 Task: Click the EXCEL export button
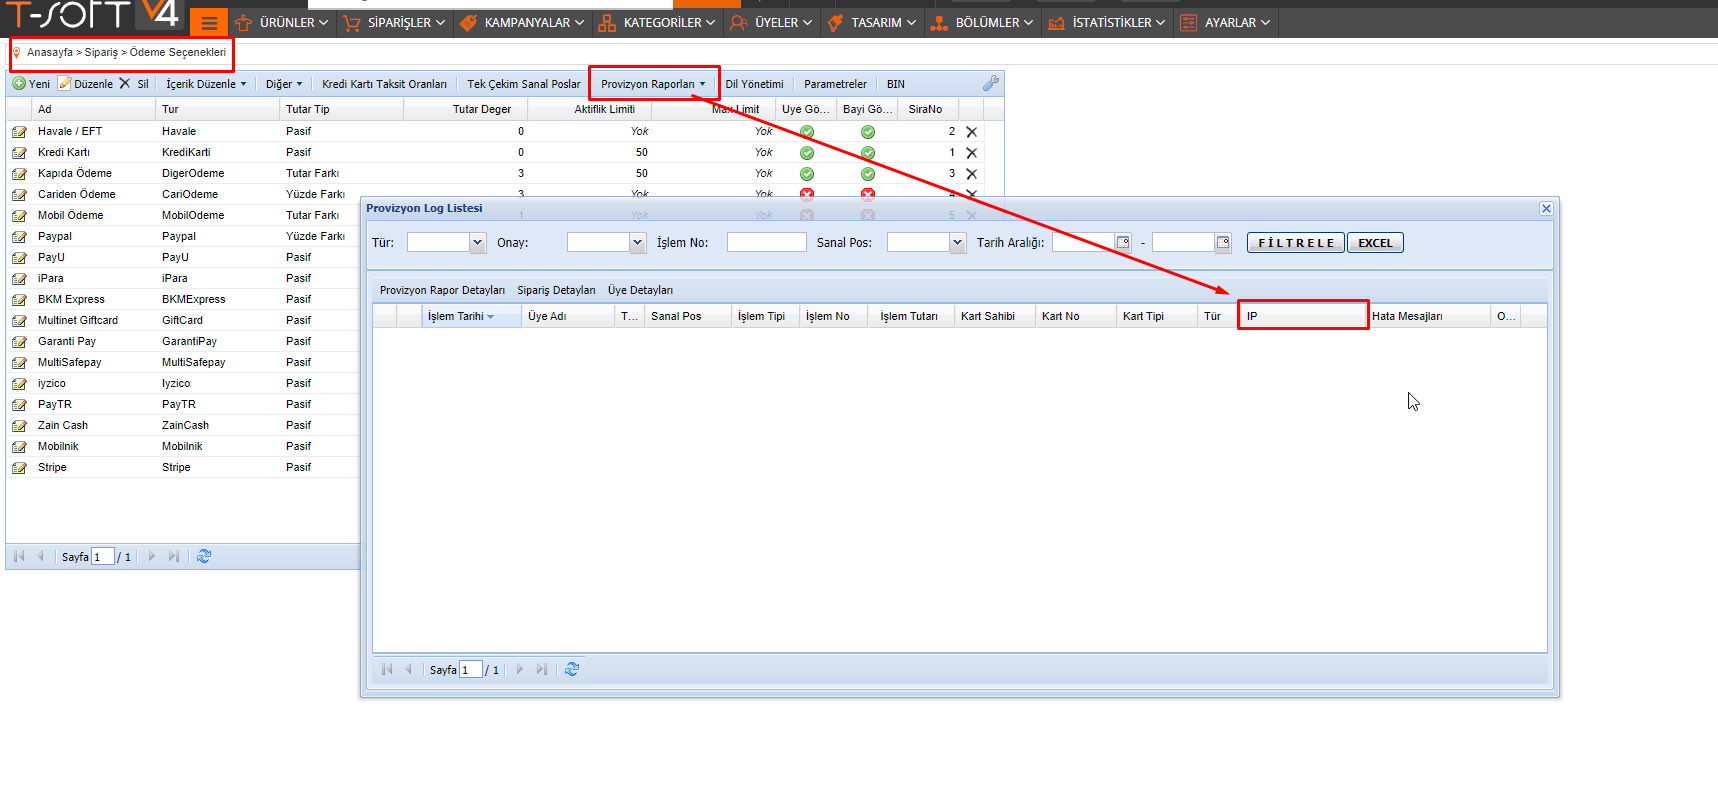1375,243
